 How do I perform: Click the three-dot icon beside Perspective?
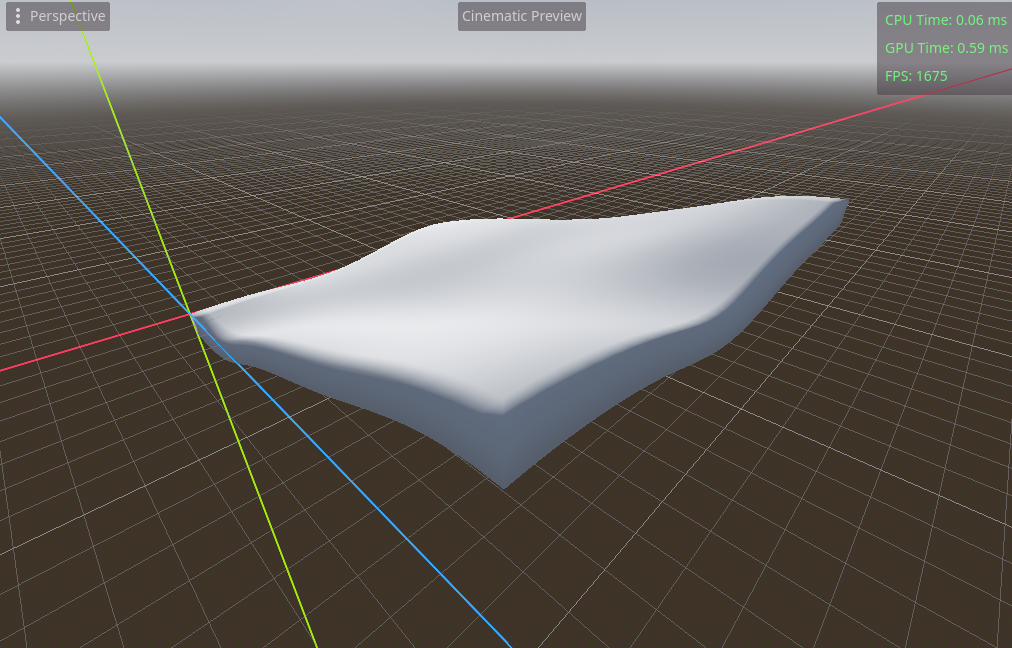pos(18,16)
